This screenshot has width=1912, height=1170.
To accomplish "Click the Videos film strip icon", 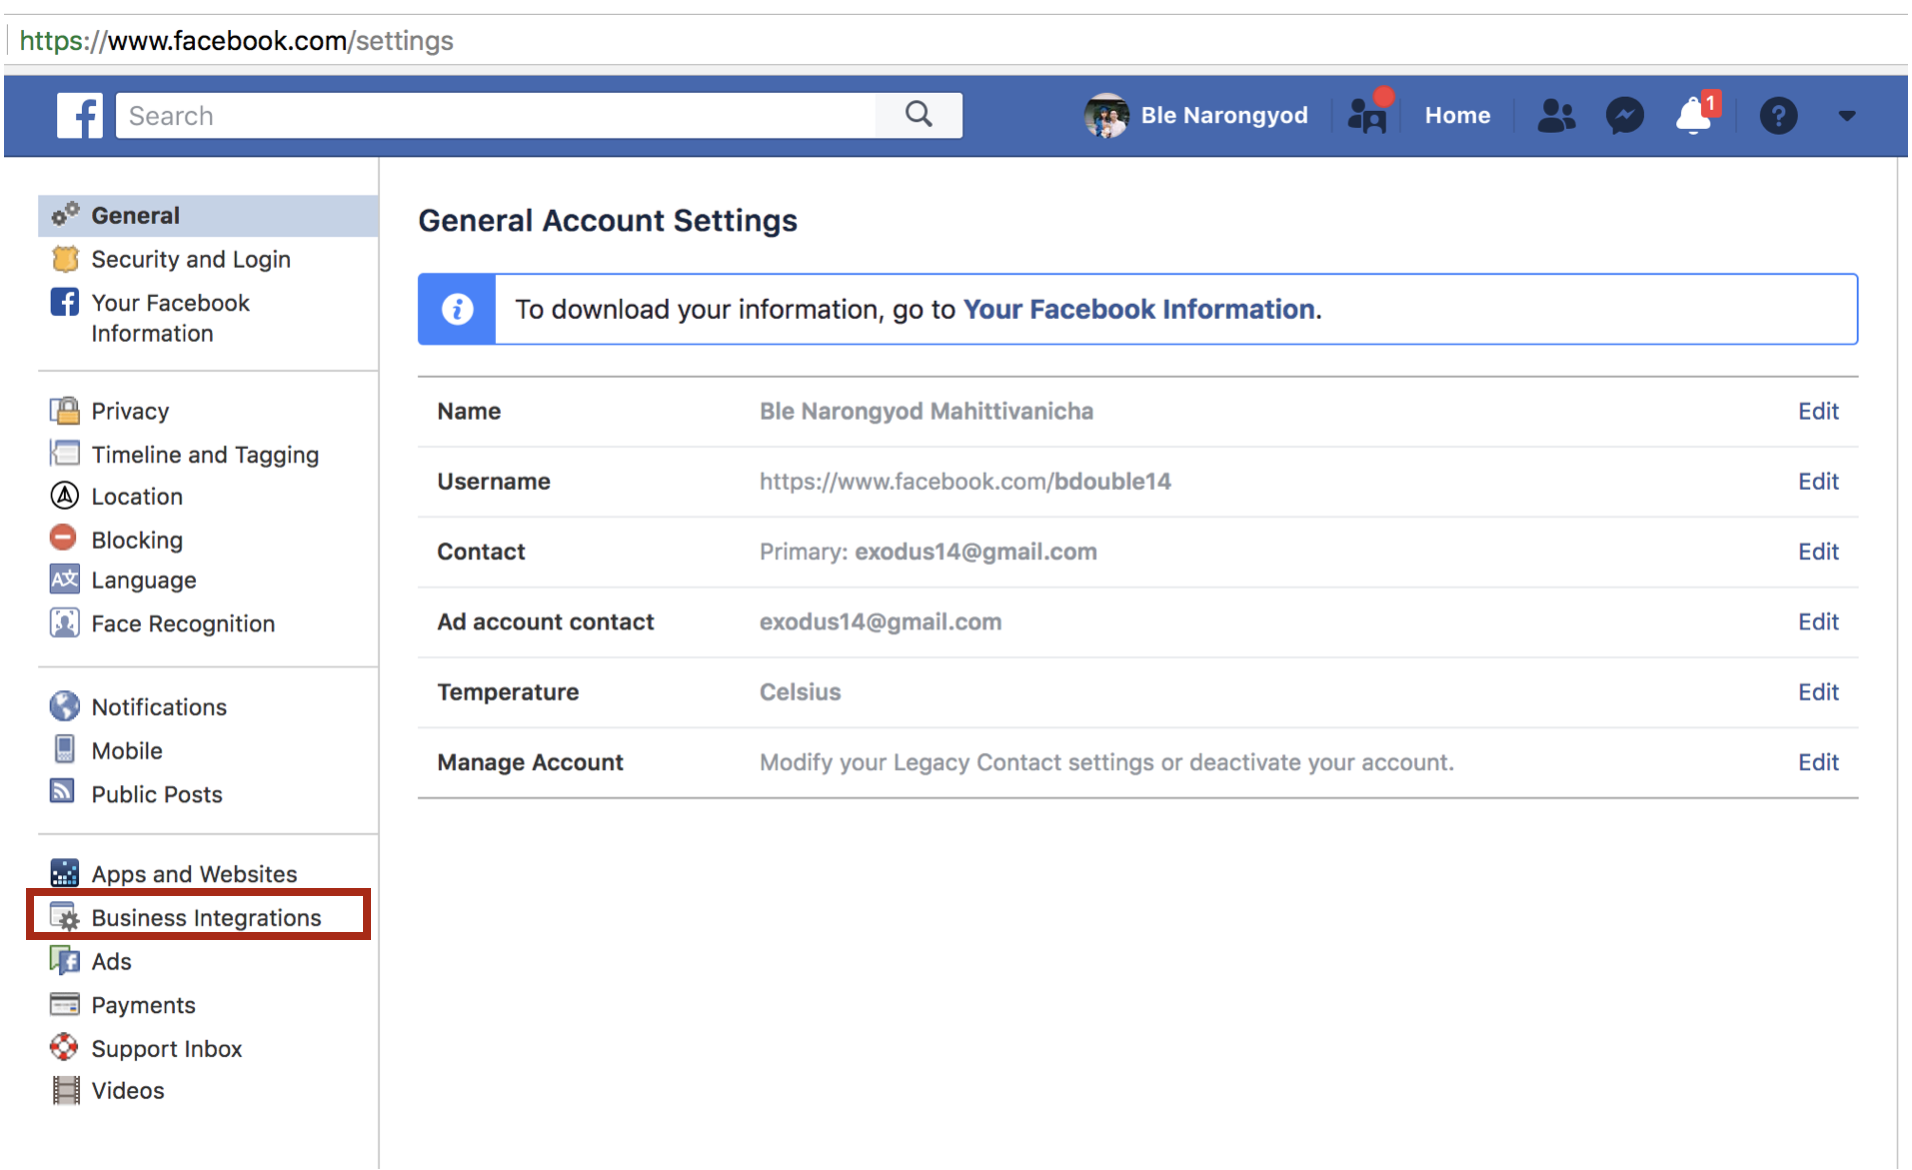I will click(66, 1090).
